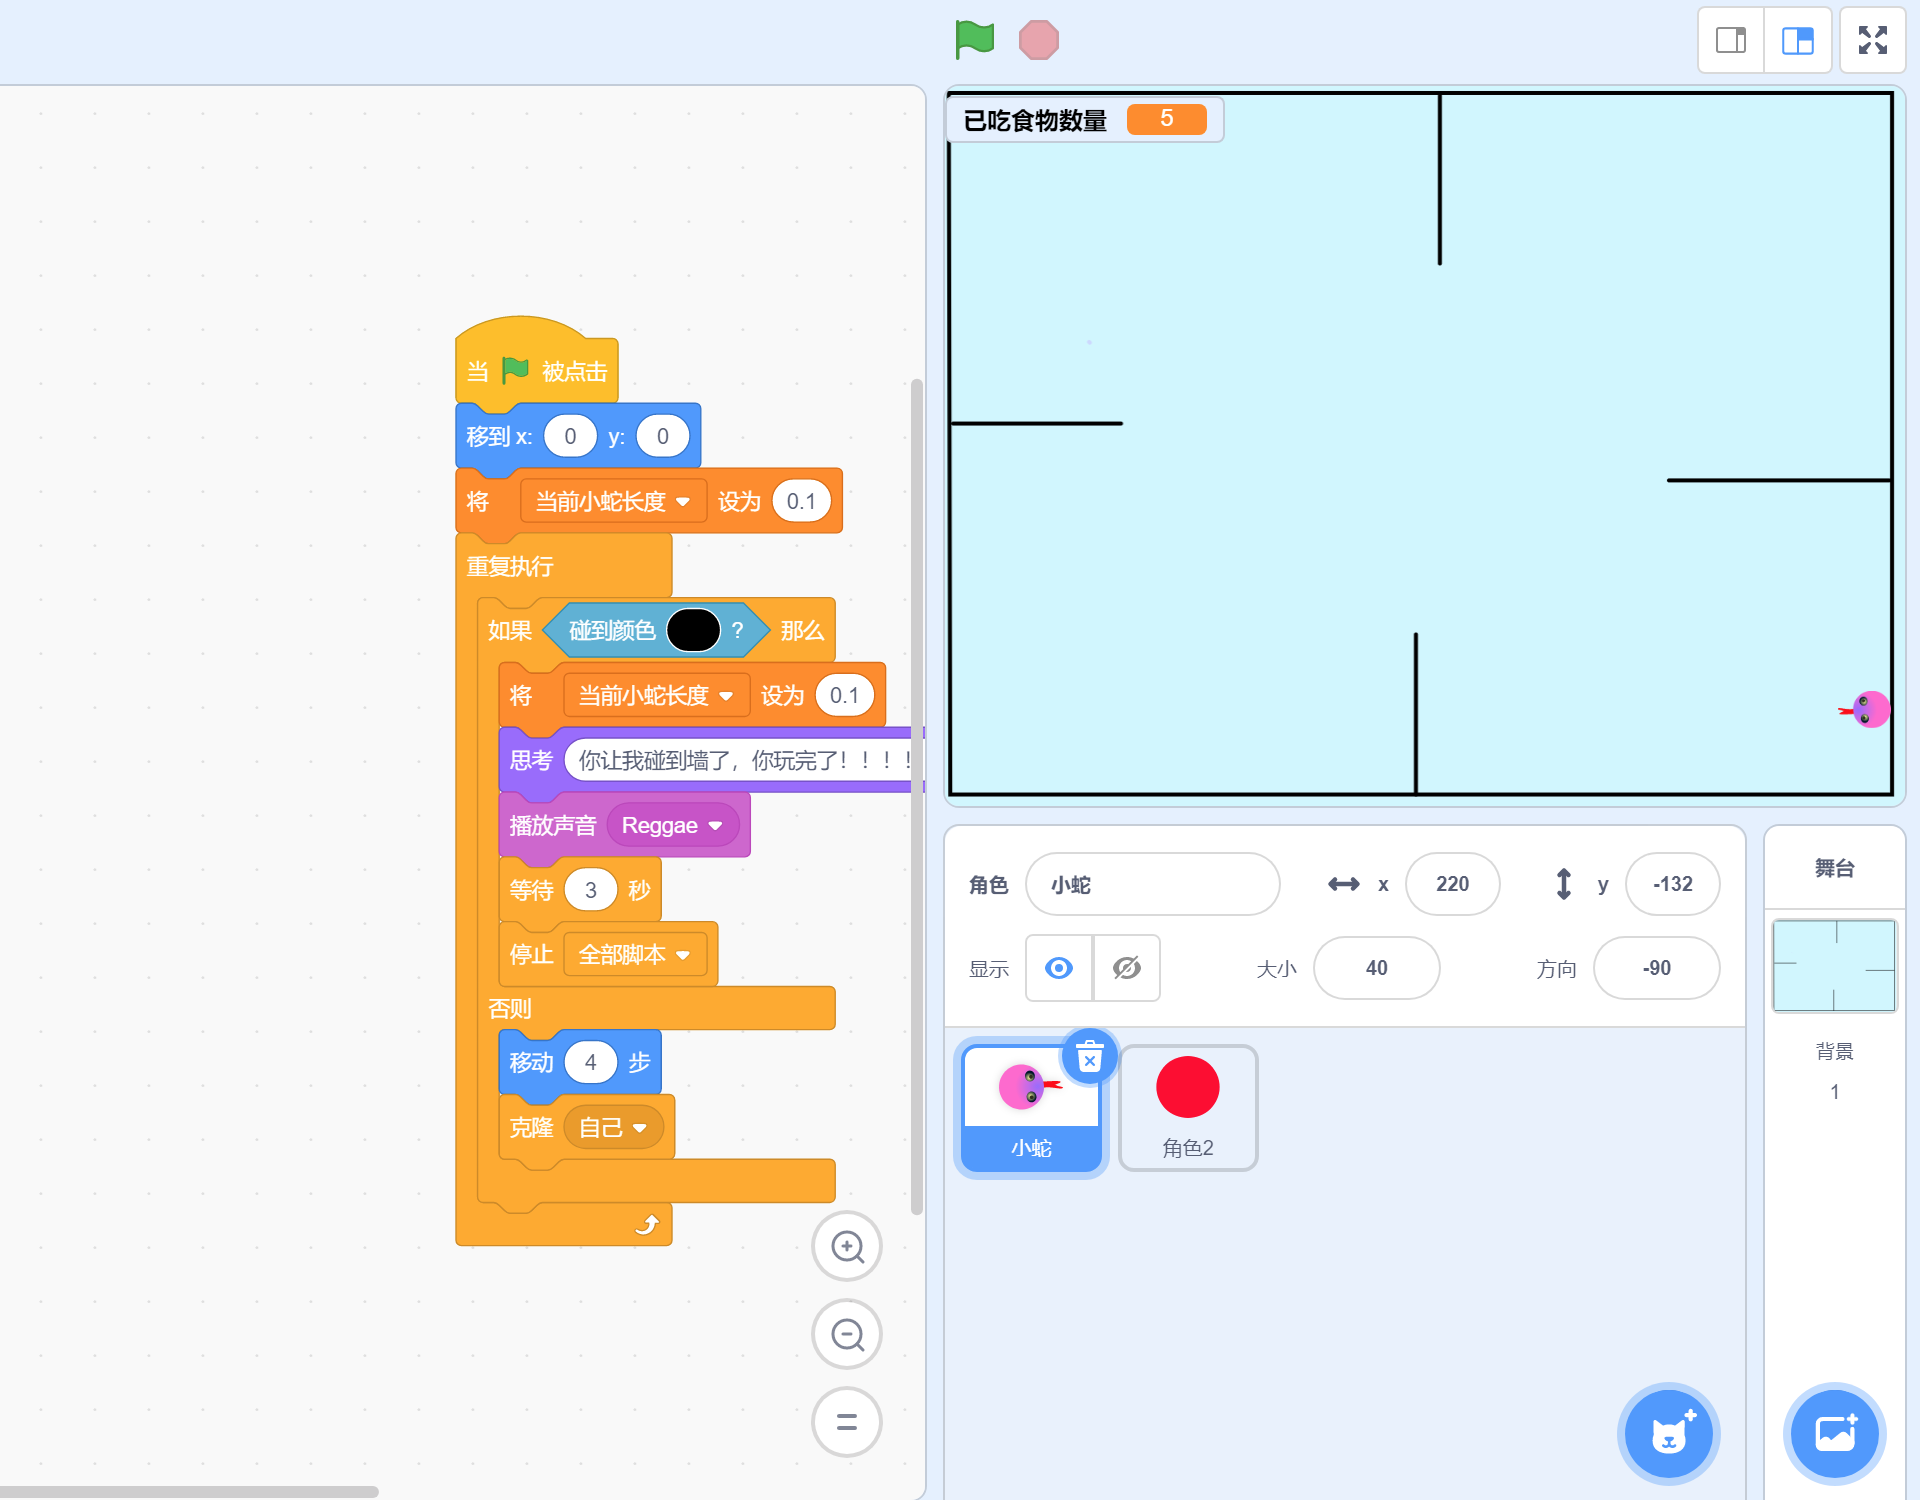Open the Reggae sound dropdown
The image size is (1920, 1500).
point(672,825)
